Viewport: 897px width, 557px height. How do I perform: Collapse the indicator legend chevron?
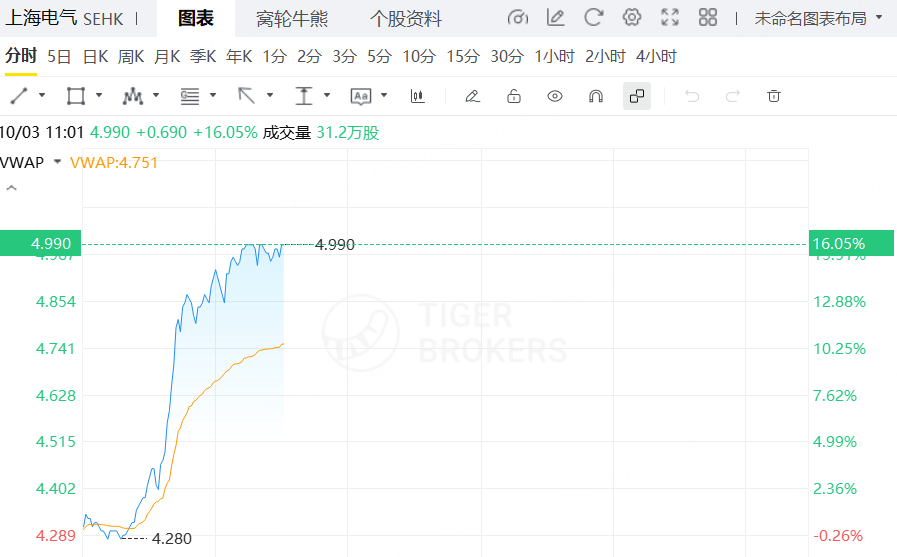click(11, 188)
